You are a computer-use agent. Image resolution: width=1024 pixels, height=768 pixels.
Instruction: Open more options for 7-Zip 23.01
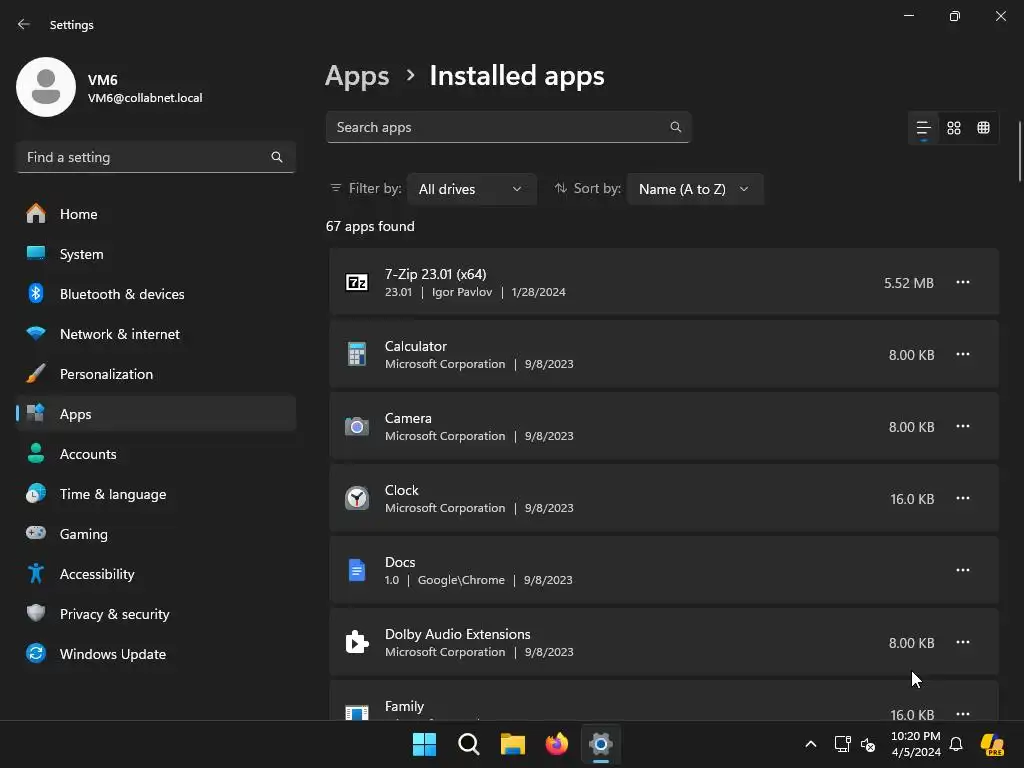pos(963,283)
